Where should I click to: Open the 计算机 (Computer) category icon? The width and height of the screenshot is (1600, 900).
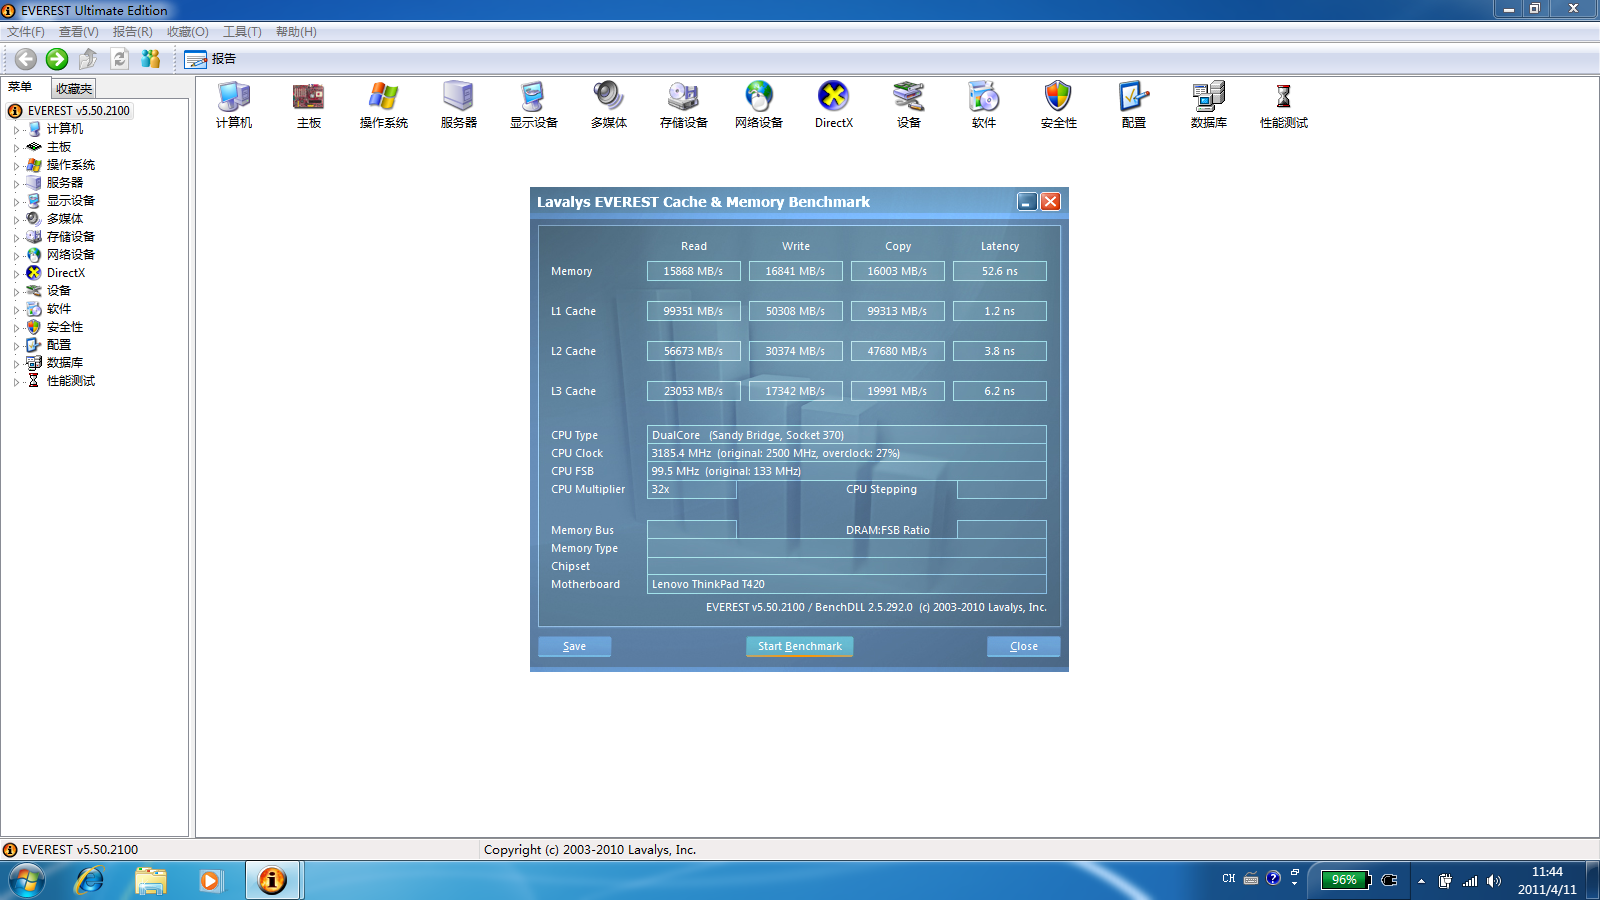point(234,105)
